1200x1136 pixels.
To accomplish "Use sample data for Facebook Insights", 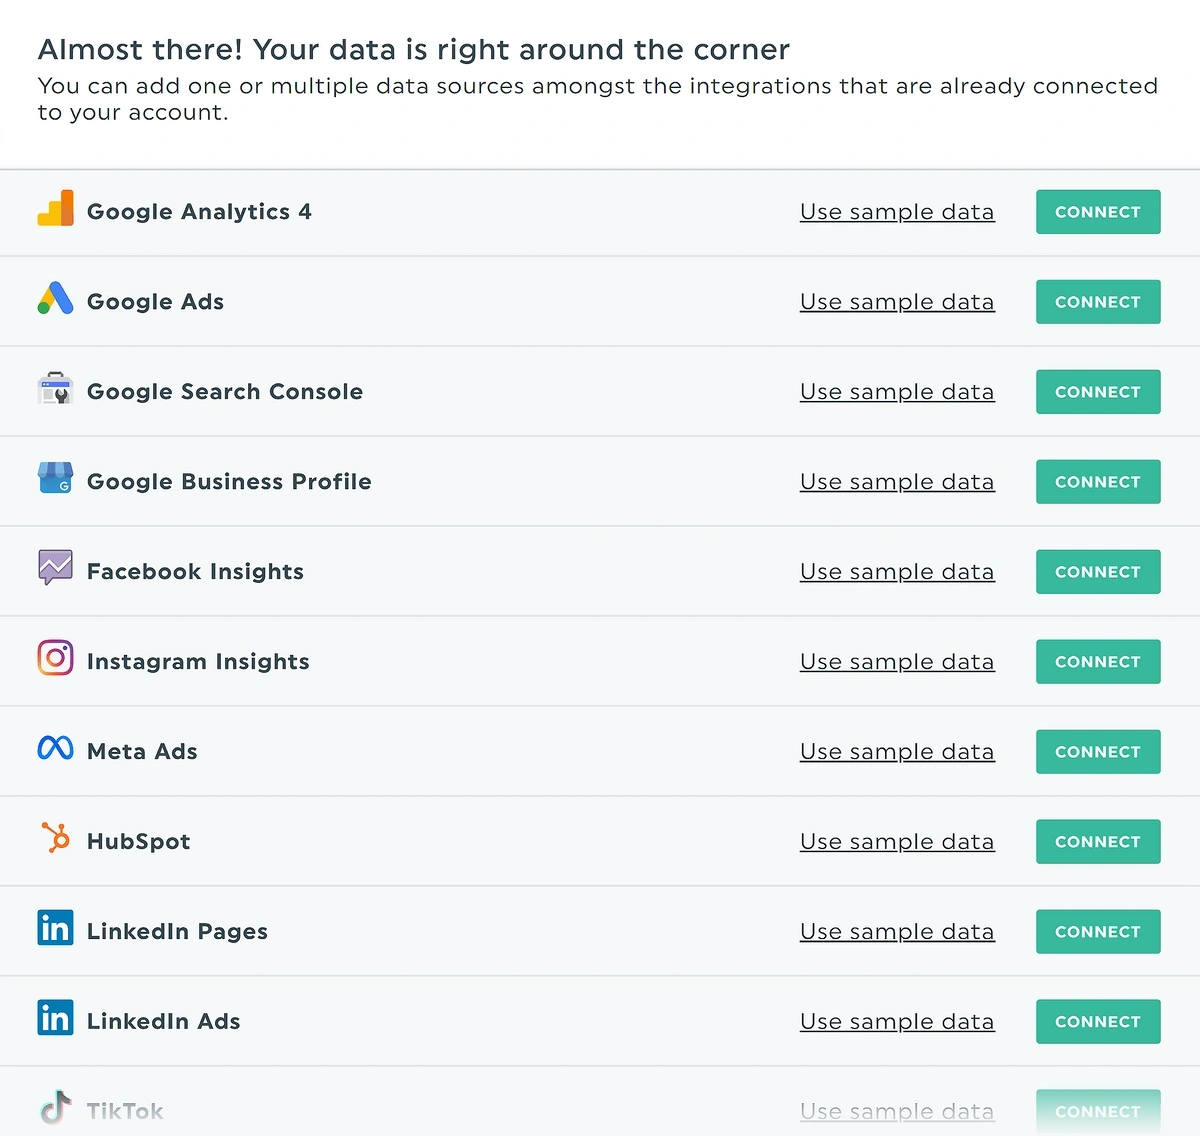I will (896, 571).
